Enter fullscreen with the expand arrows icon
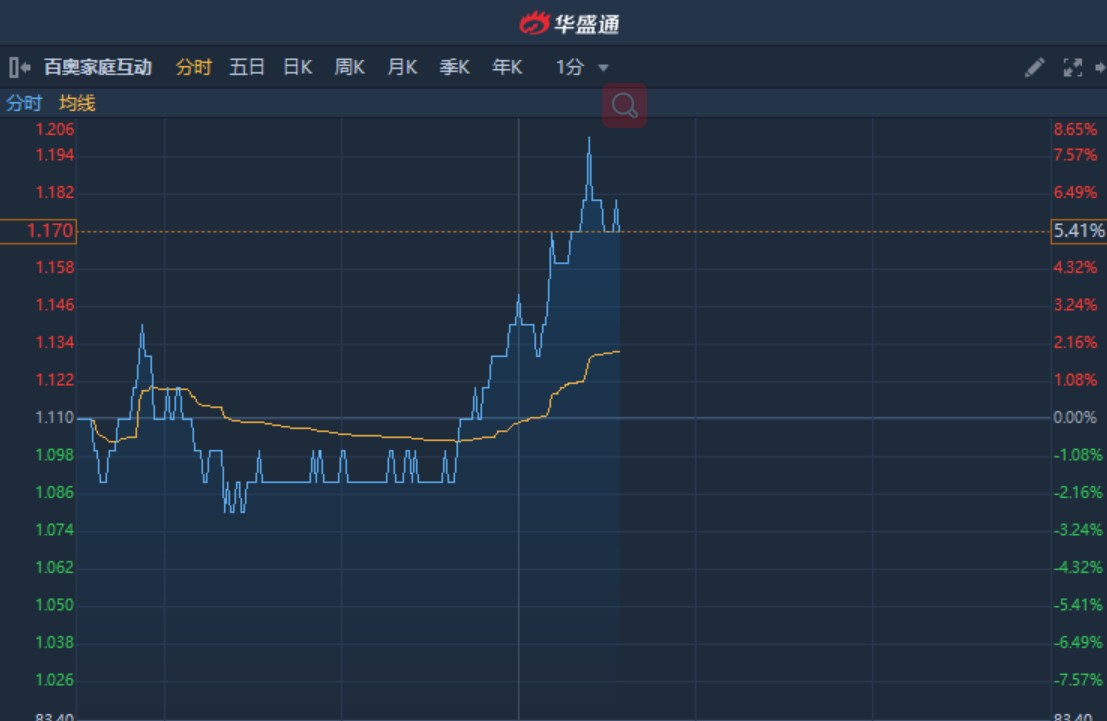1107x721 pixels. click(x=1072, y=68)
